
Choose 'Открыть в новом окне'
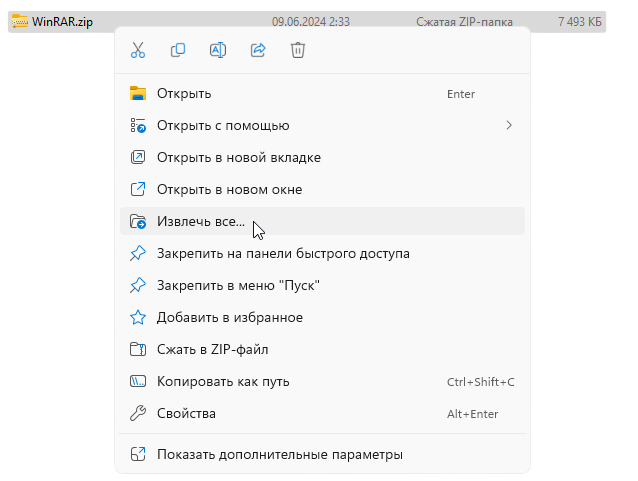(x=229, y=190)
